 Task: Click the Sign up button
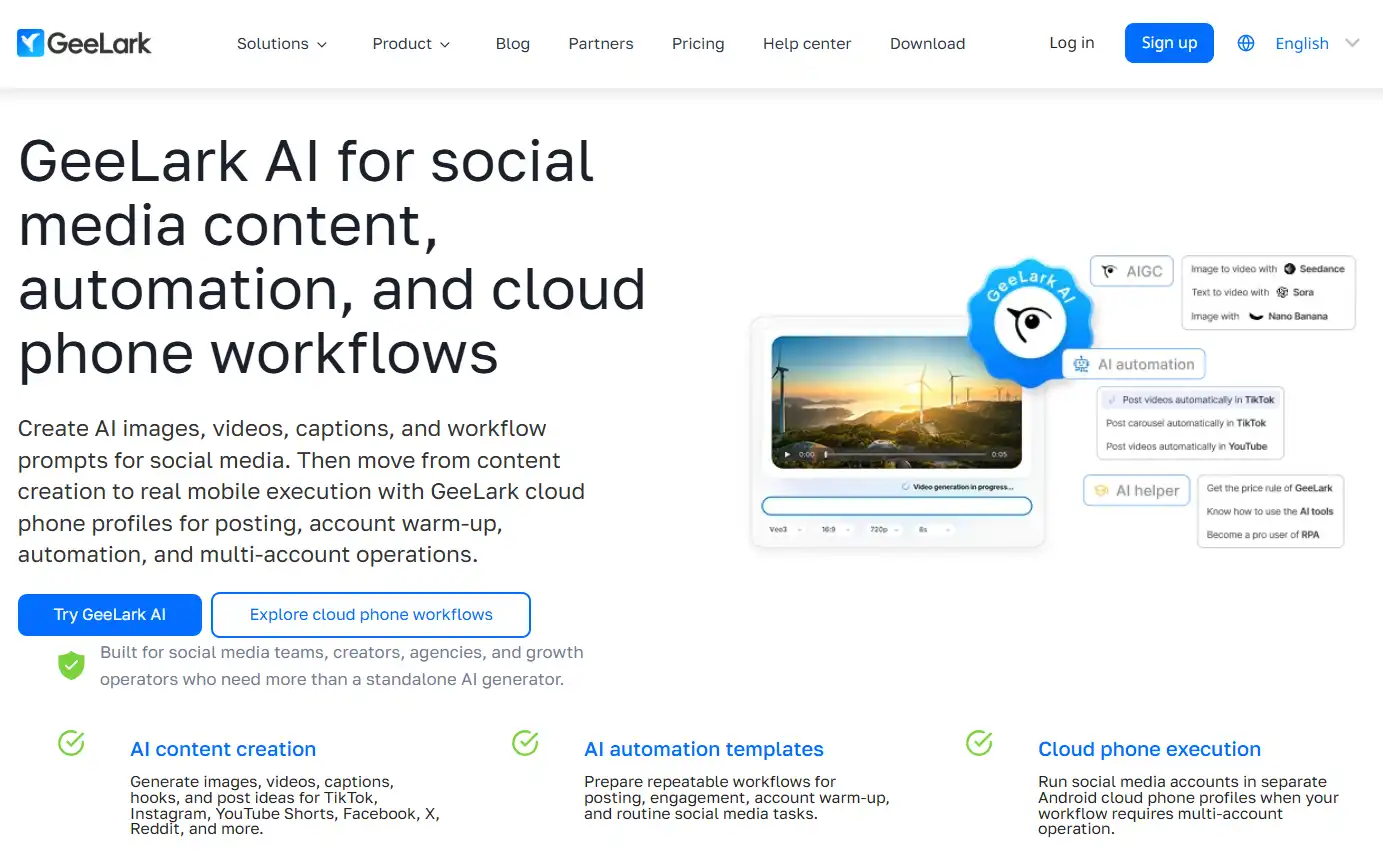[x=1169, y=43]
